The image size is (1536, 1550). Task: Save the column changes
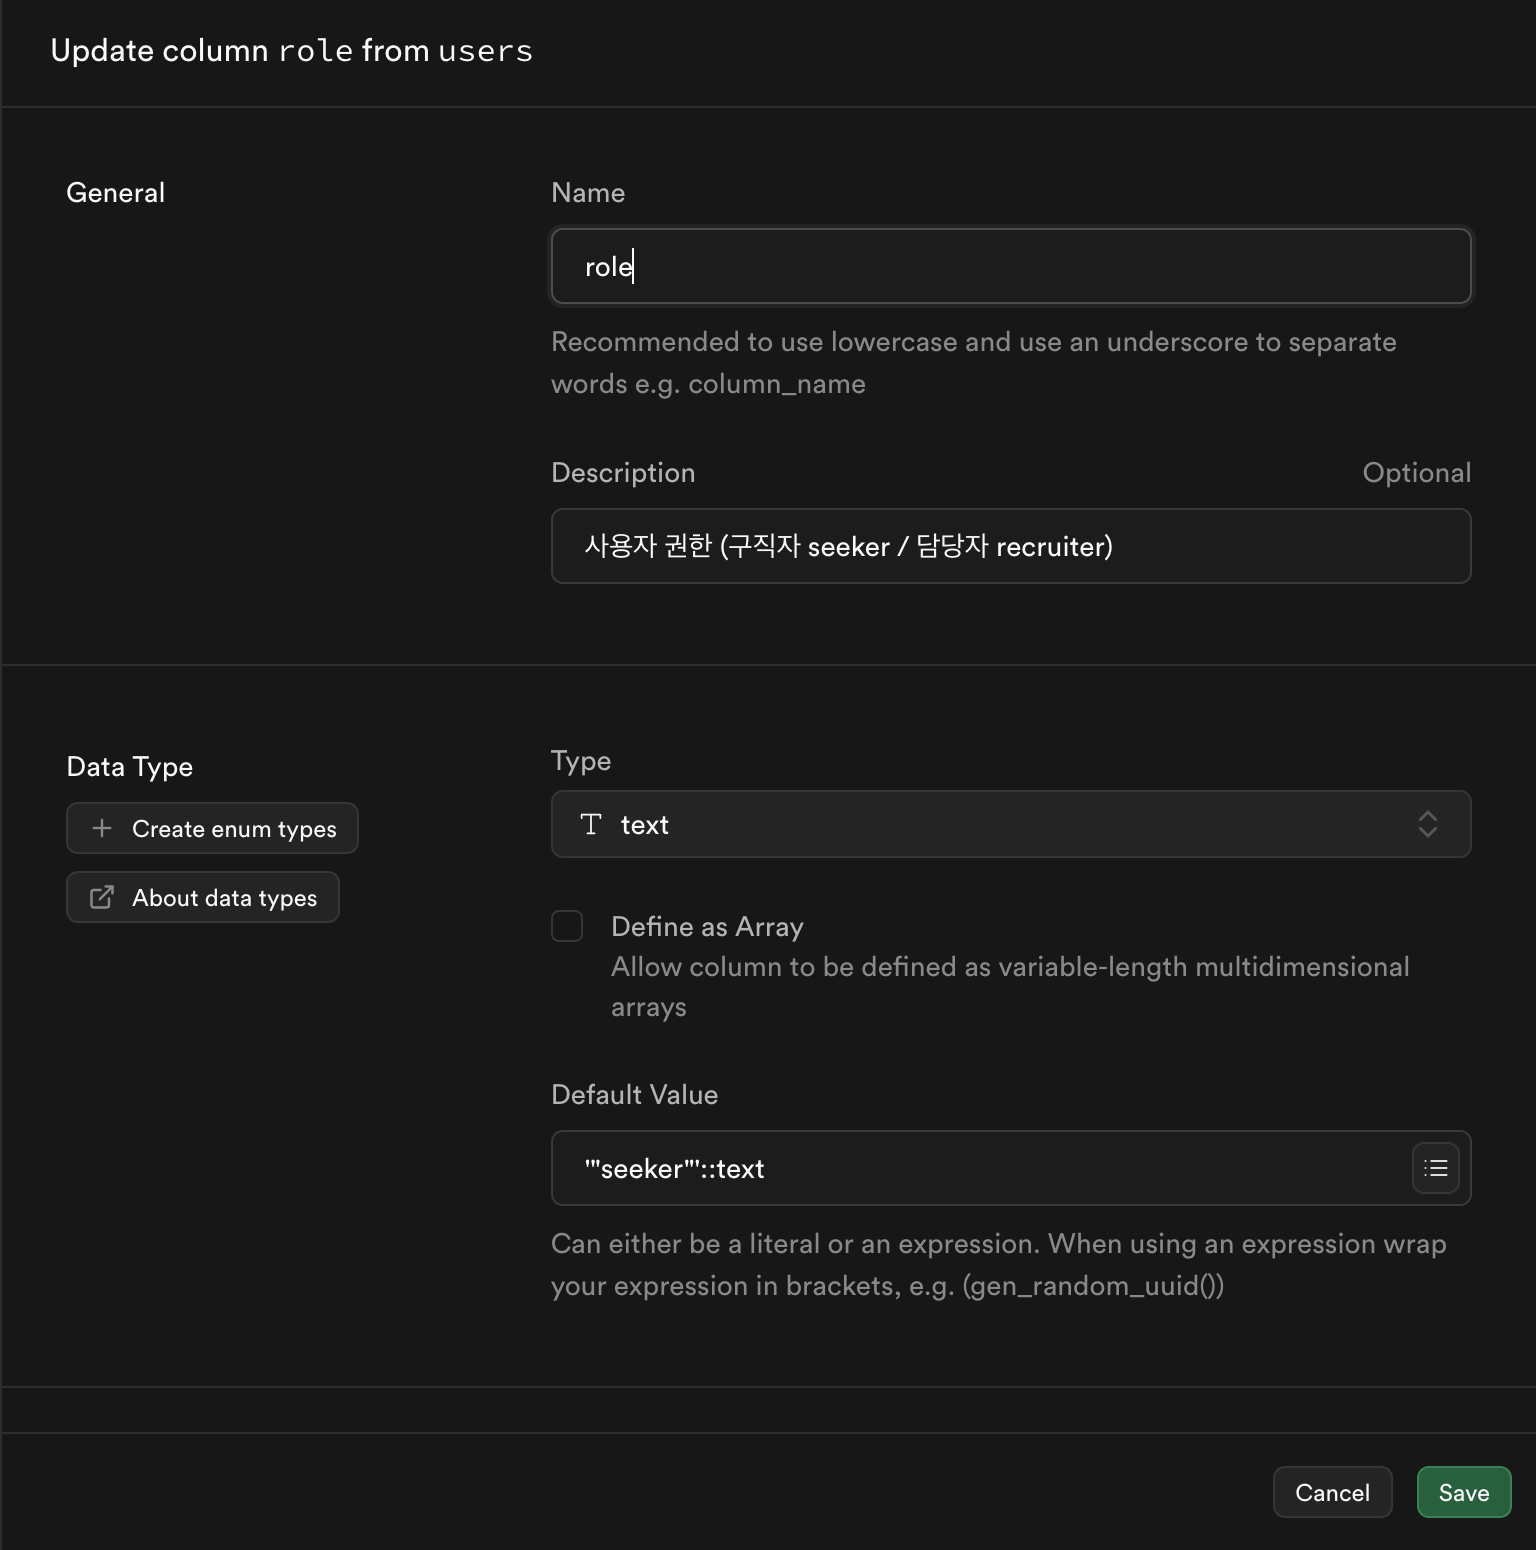[1464, 1492]
